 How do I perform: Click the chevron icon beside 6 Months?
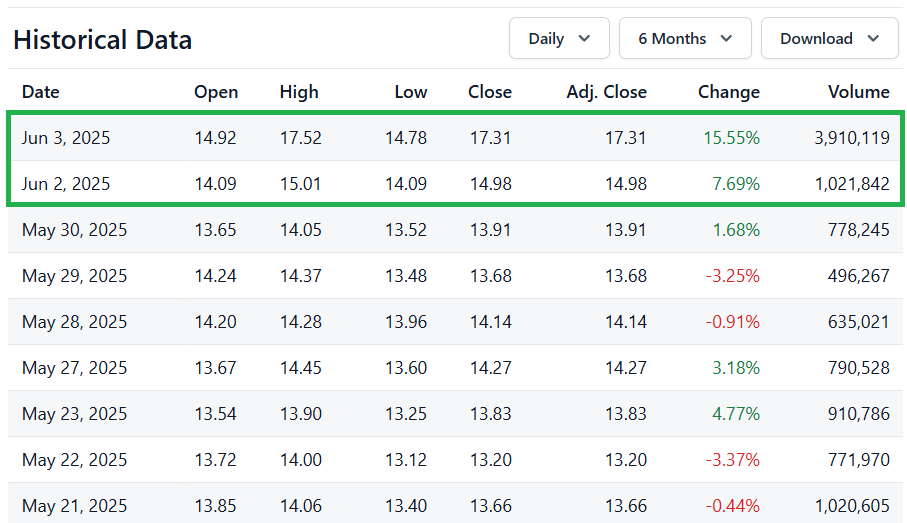727,39
